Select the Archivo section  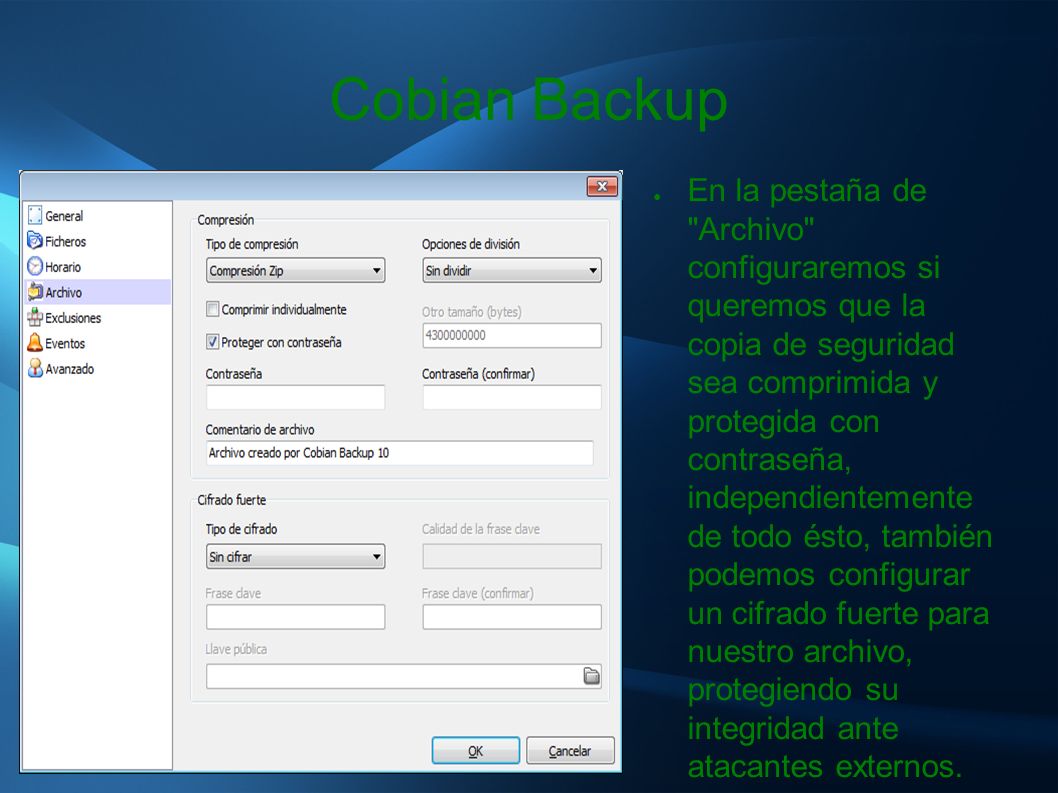tap(97, 292)
